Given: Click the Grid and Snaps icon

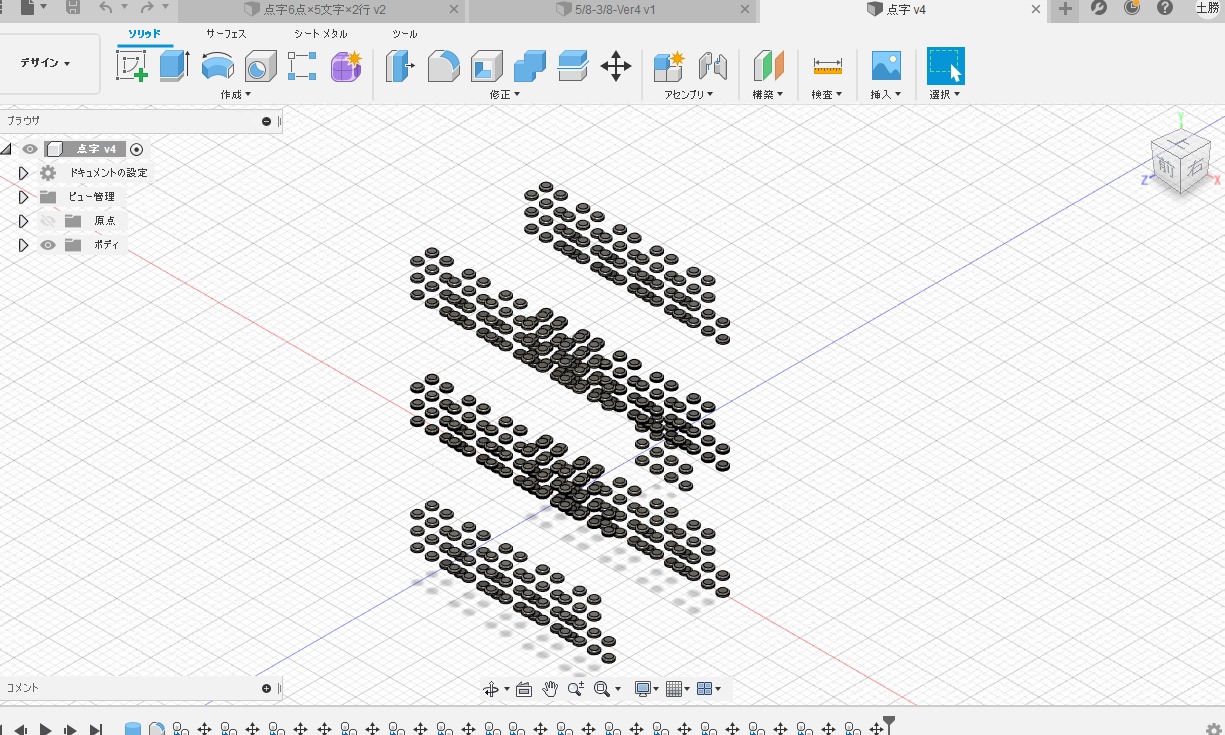Looking at the screenshot, I should pos(674,689).
